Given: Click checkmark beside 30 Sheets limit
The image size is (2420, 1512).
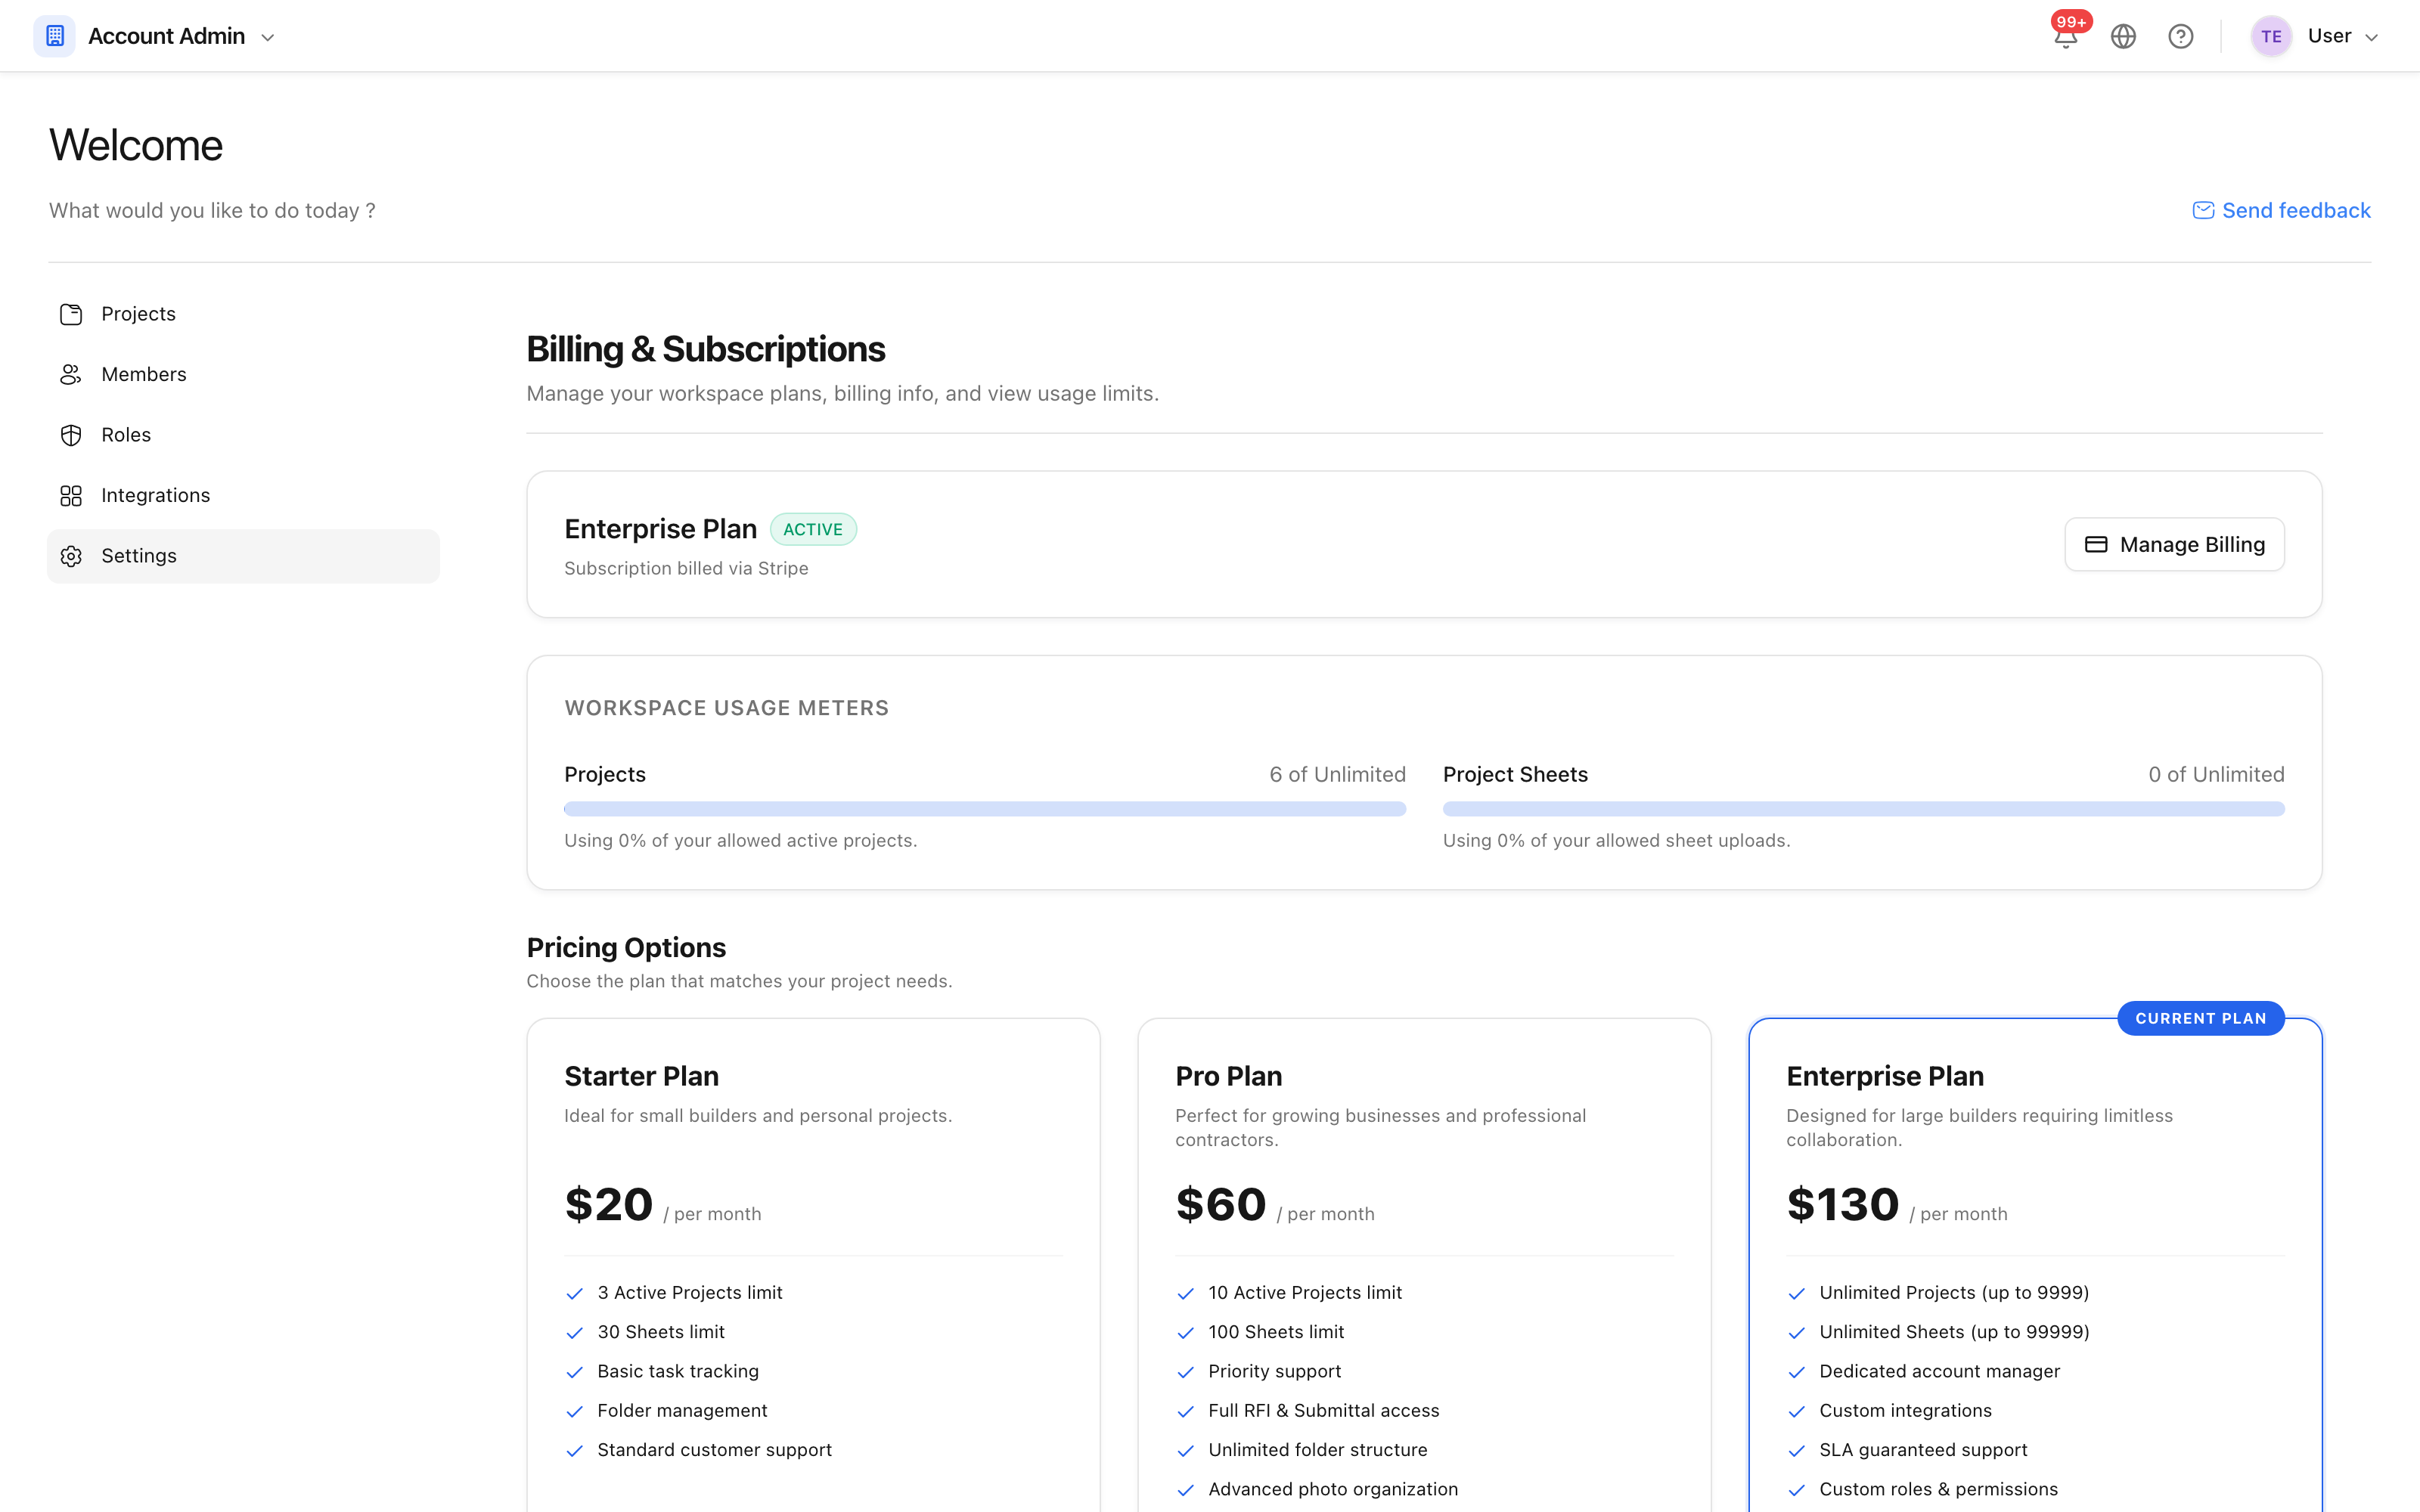Looking at the screenshot, I should tap(574, 1333).
